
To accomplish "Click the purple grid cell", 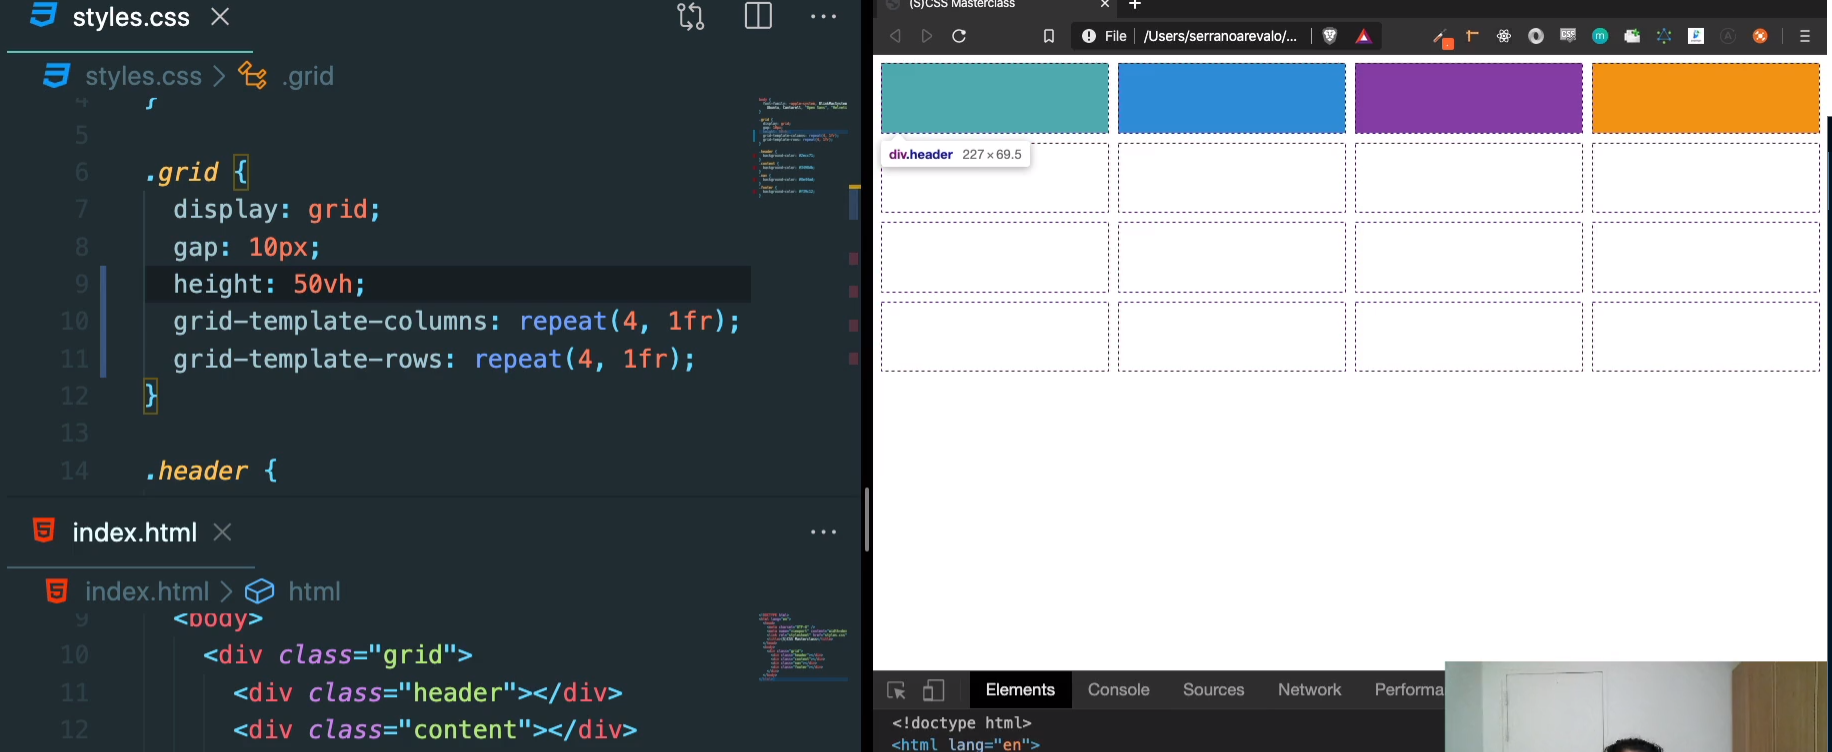I will click(1469, 98).
